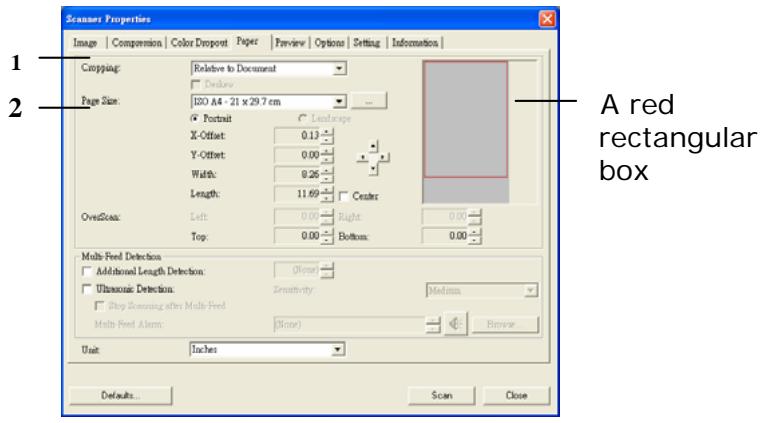Click the Browse button
The height and width of the screenshot is (423, 762).
click(505, 324)
